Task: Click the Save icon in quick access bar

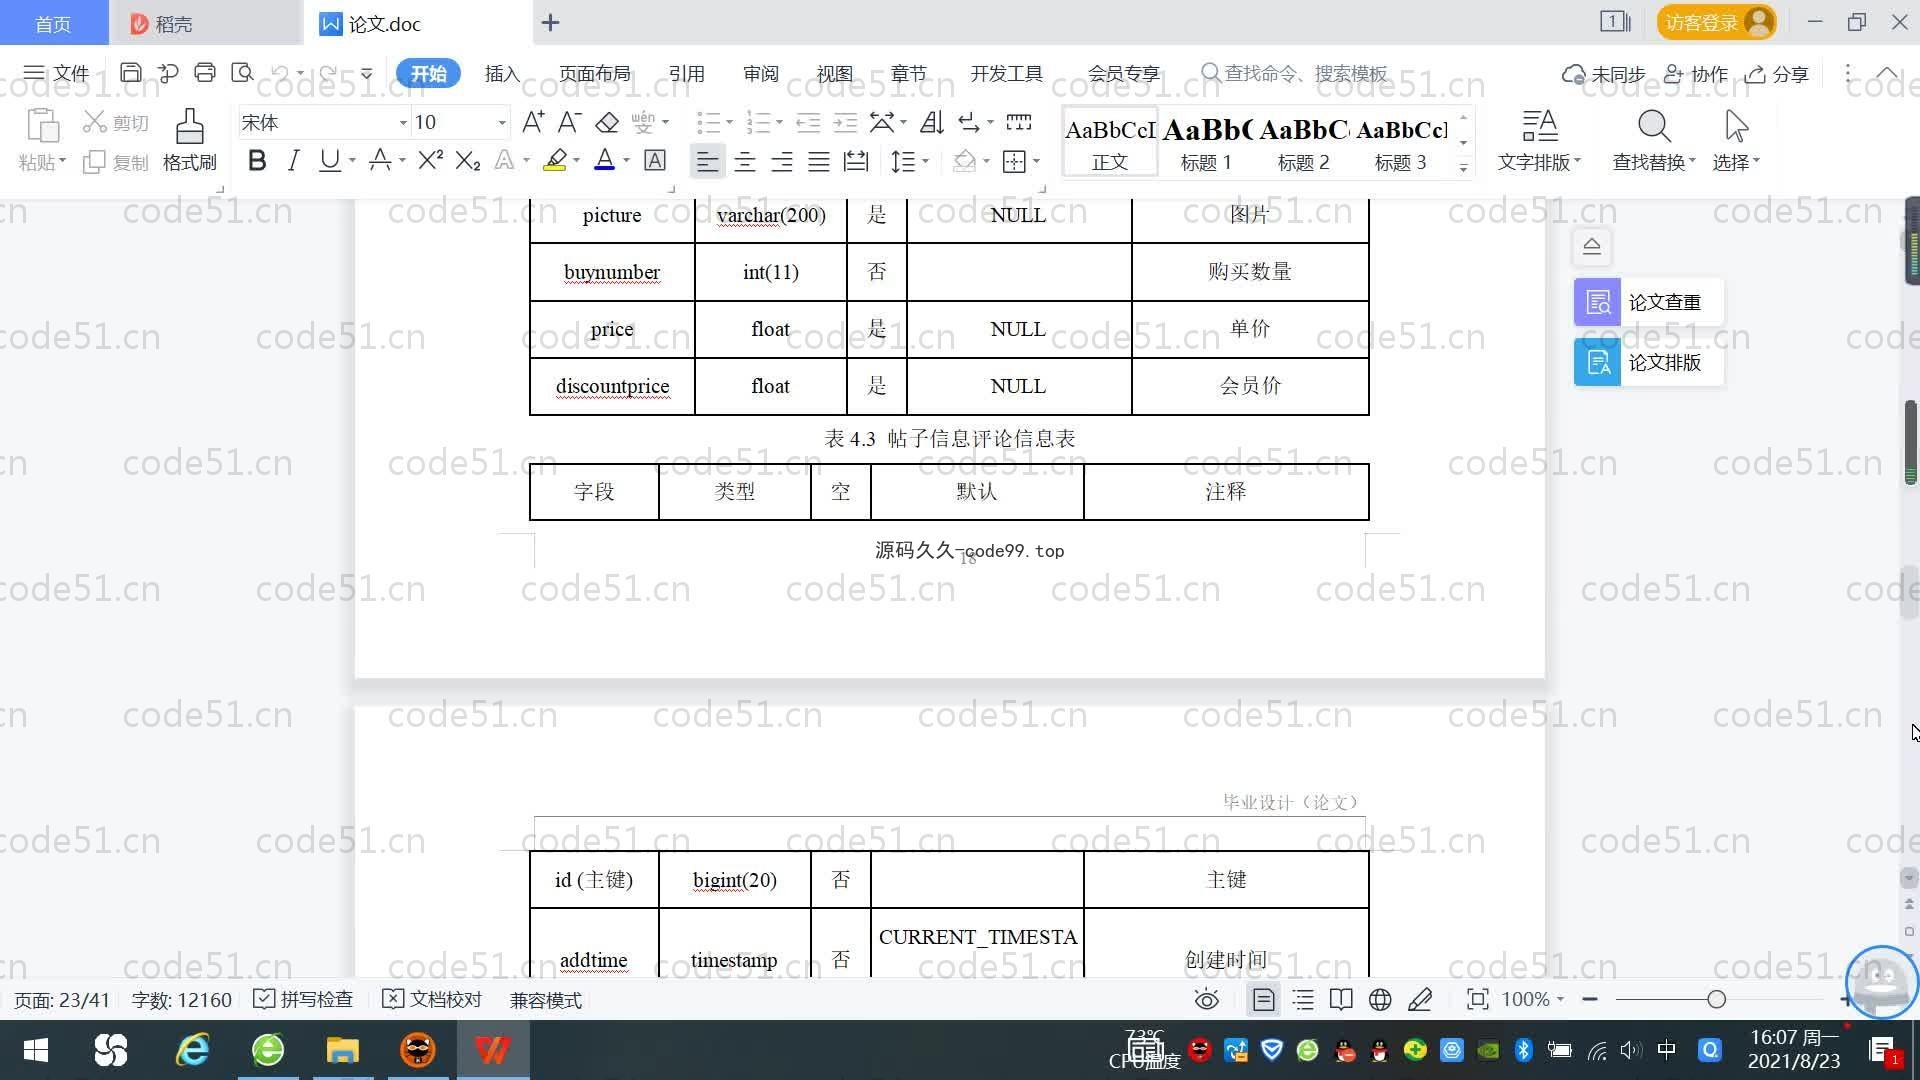Action: [130, 73]
